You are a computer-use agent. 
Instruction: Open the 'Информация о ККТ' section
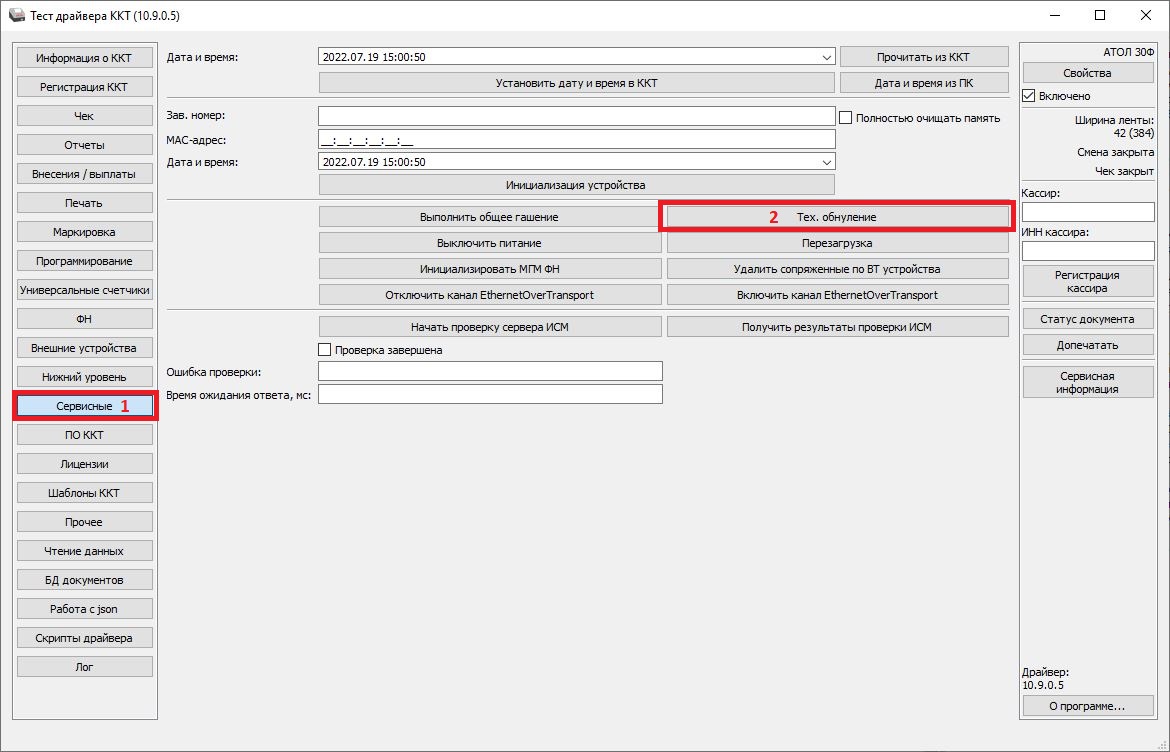point(85,58)
